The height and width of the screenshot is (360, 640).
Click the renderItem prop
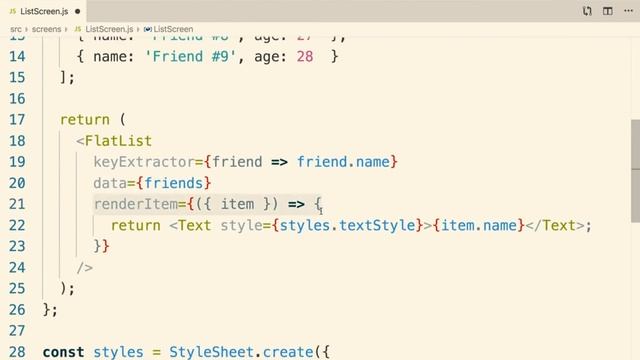coord(136,204)
